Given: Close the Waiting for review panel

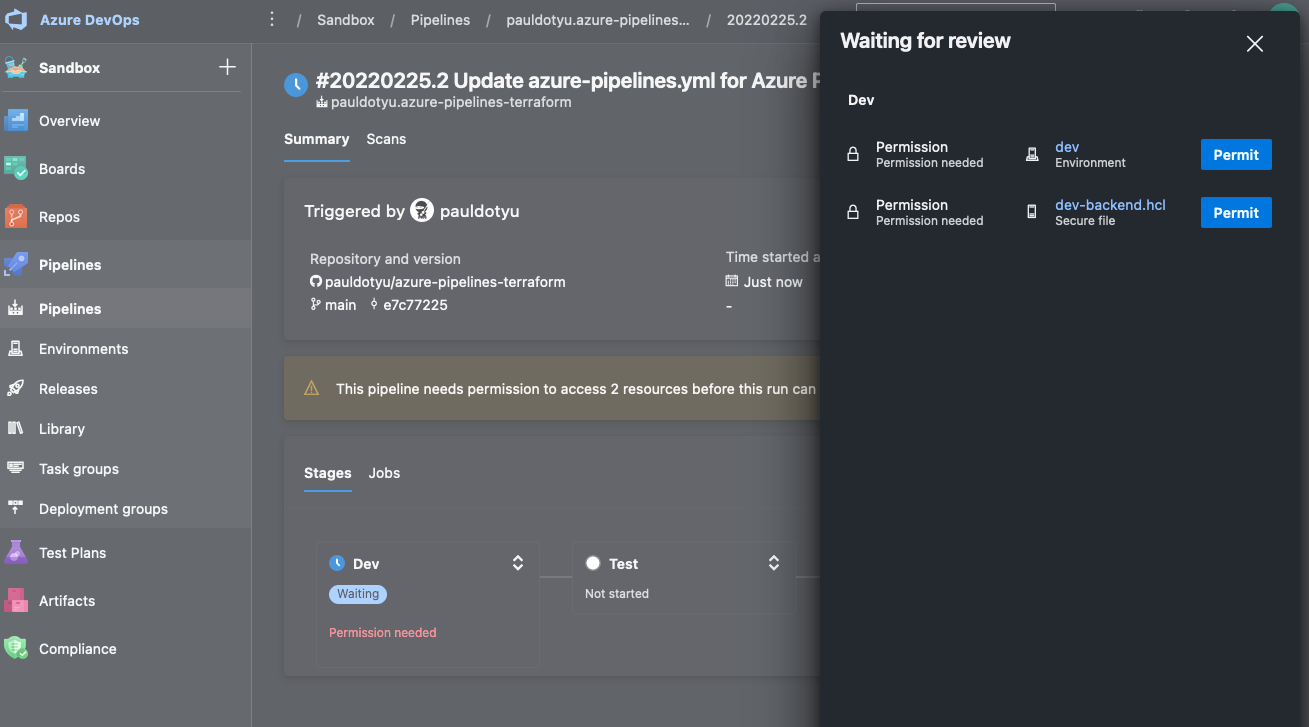Looking at the screenshot, I should coord(1254,43).
